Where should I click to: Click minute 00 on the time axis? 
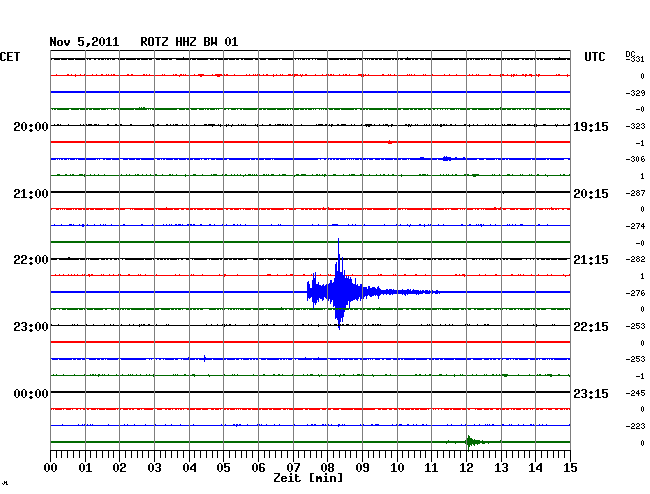pyautogui.click(x=51, y=467)
